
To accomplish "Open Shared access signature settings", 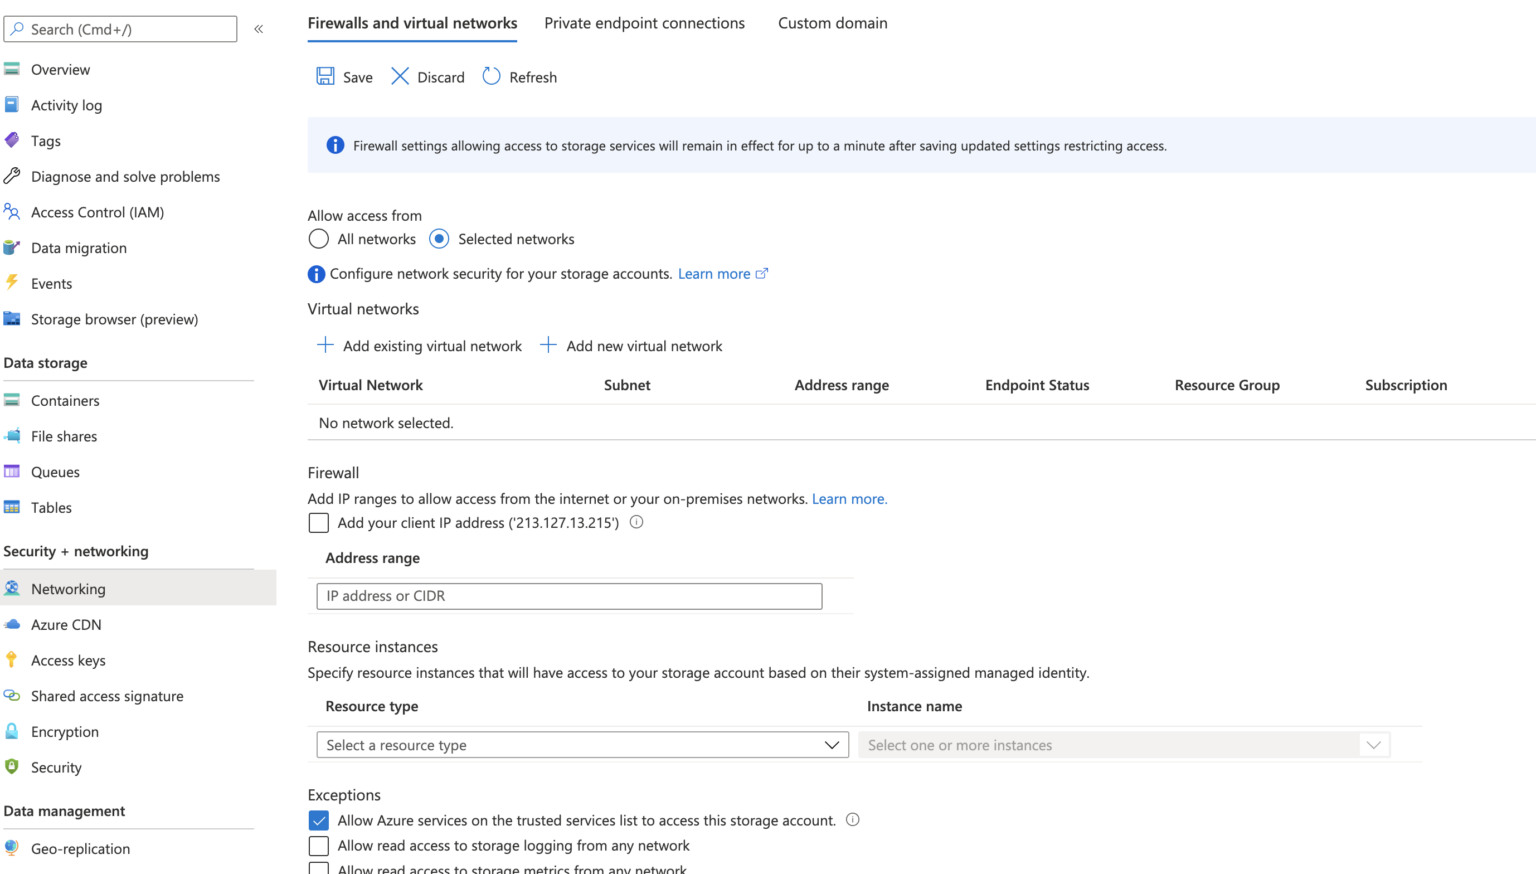I will pos(106,696).
